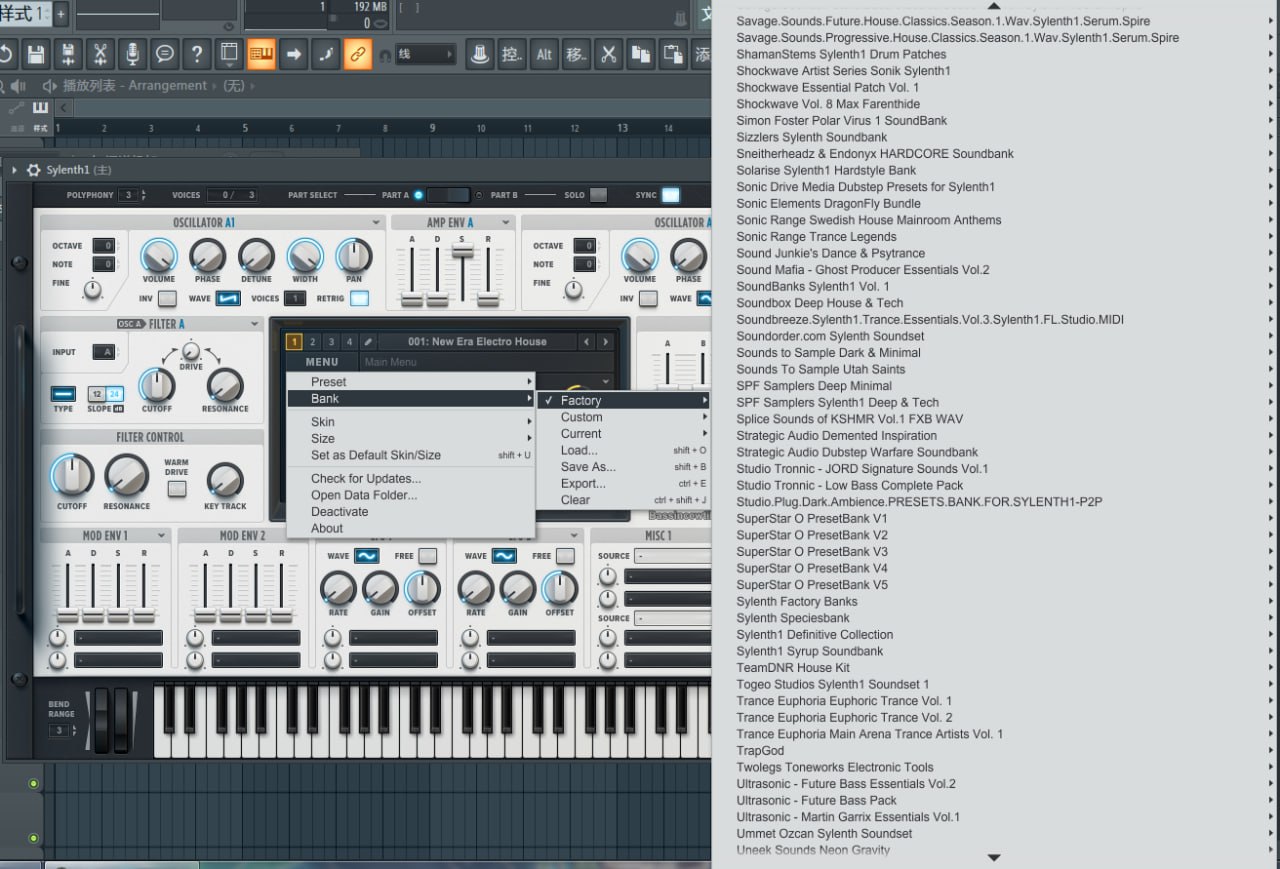
Task: Open the AMP ENV A dropdown arrow
Action: [505, 223]
